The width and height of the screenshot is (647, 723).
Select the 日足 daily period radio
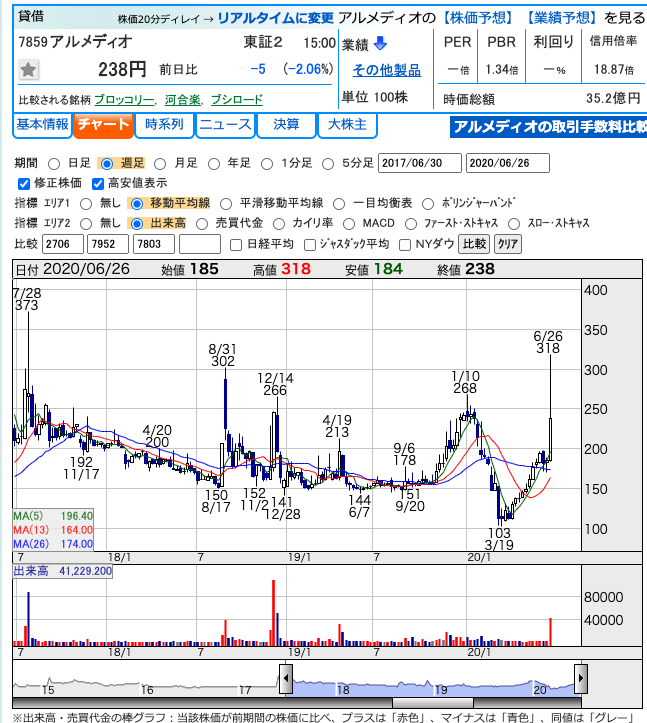(54, 164)
